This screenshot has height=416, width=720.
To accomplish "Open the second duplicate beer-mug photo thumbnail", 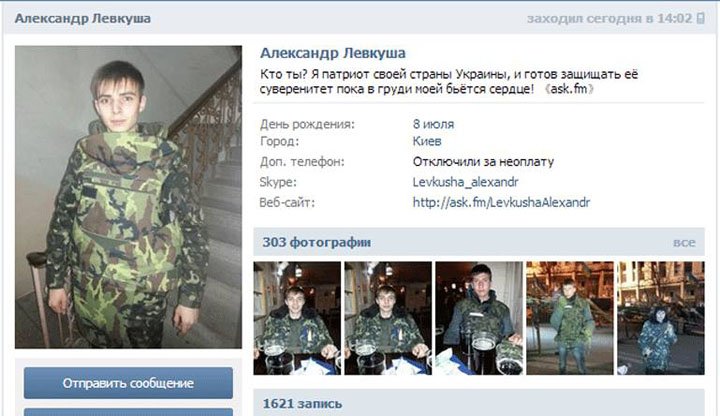I will pyautogui.click(x=388, y=318).
